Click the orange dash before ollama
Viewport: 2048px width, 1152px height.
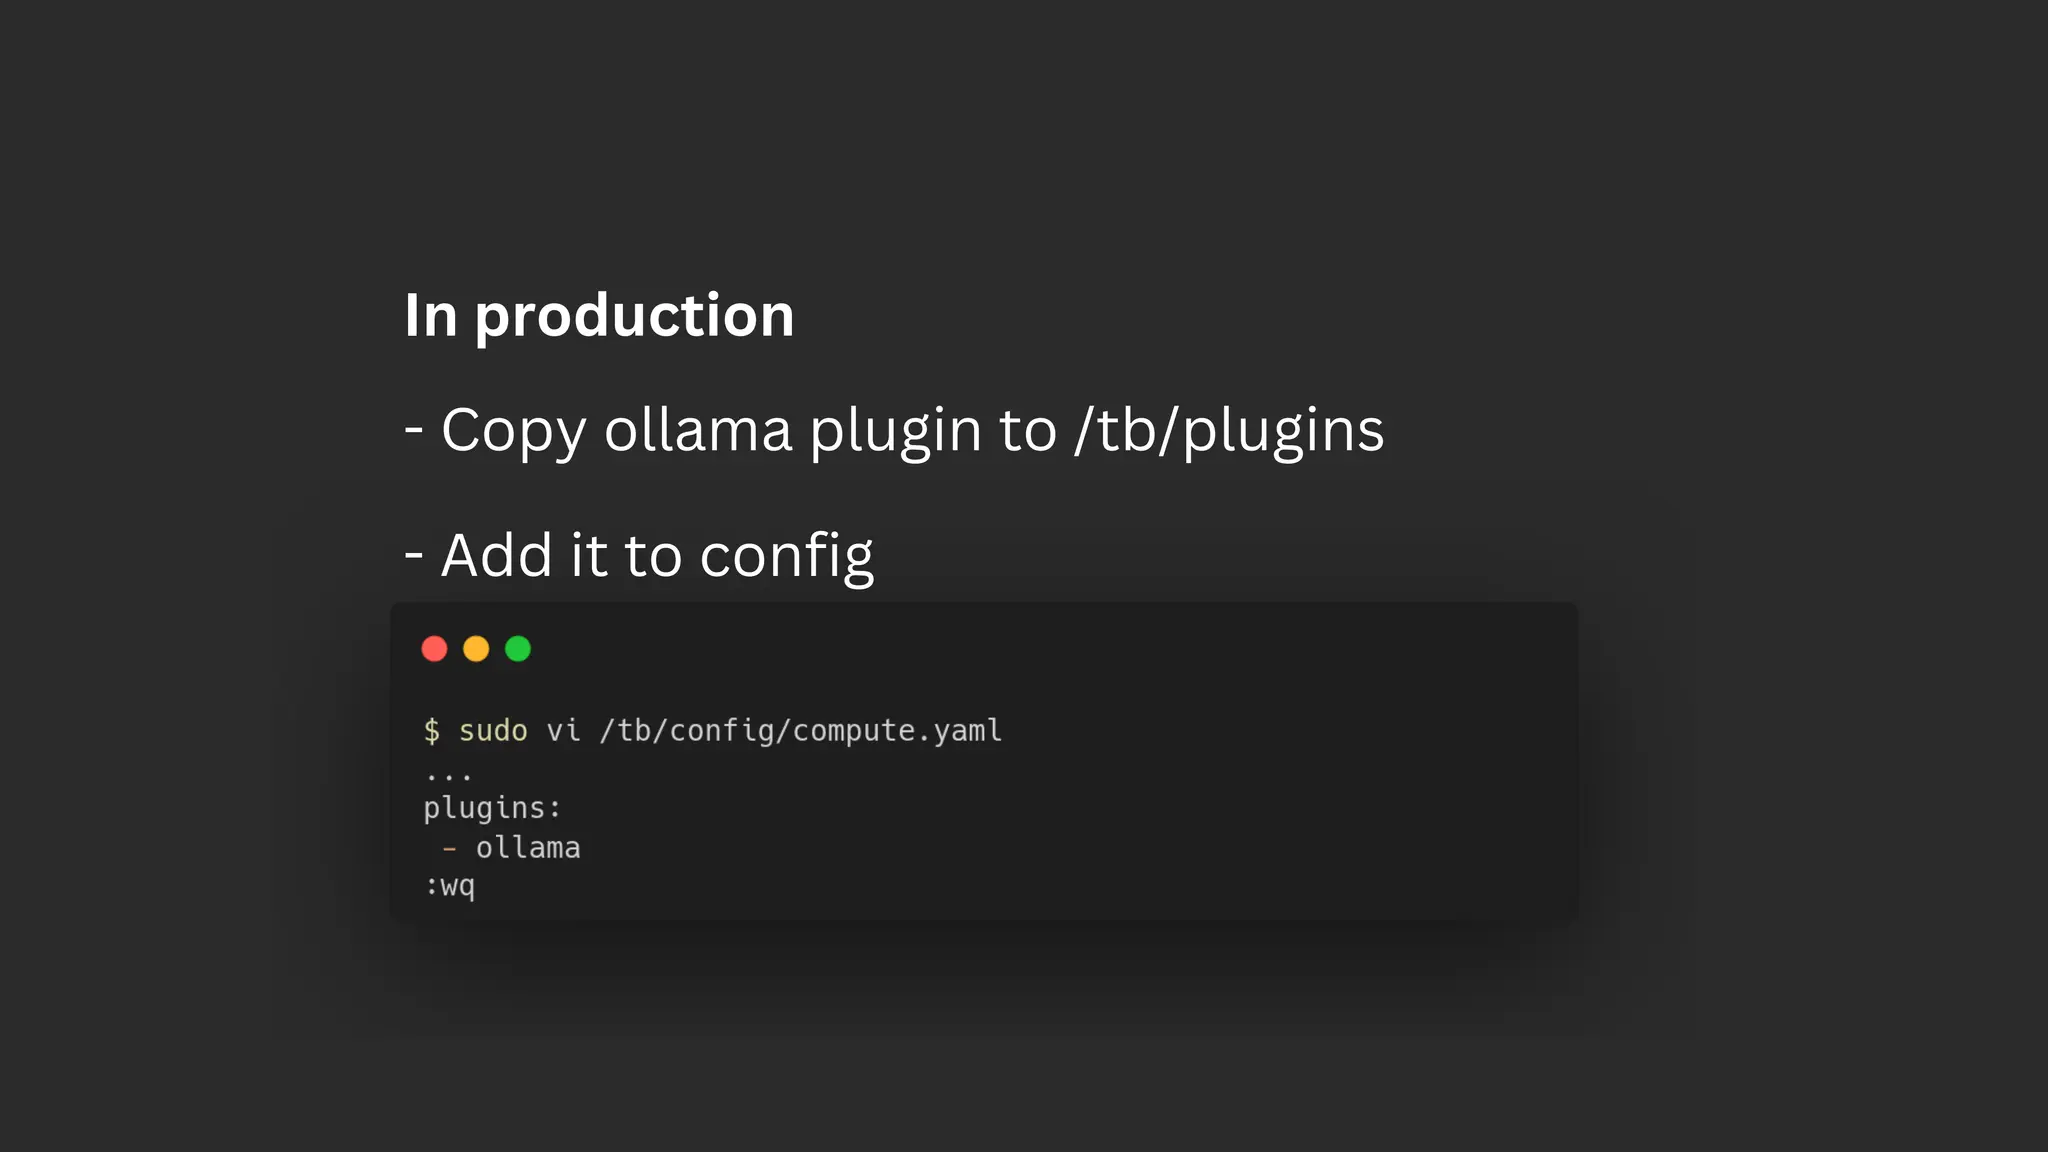pos(449,848)
